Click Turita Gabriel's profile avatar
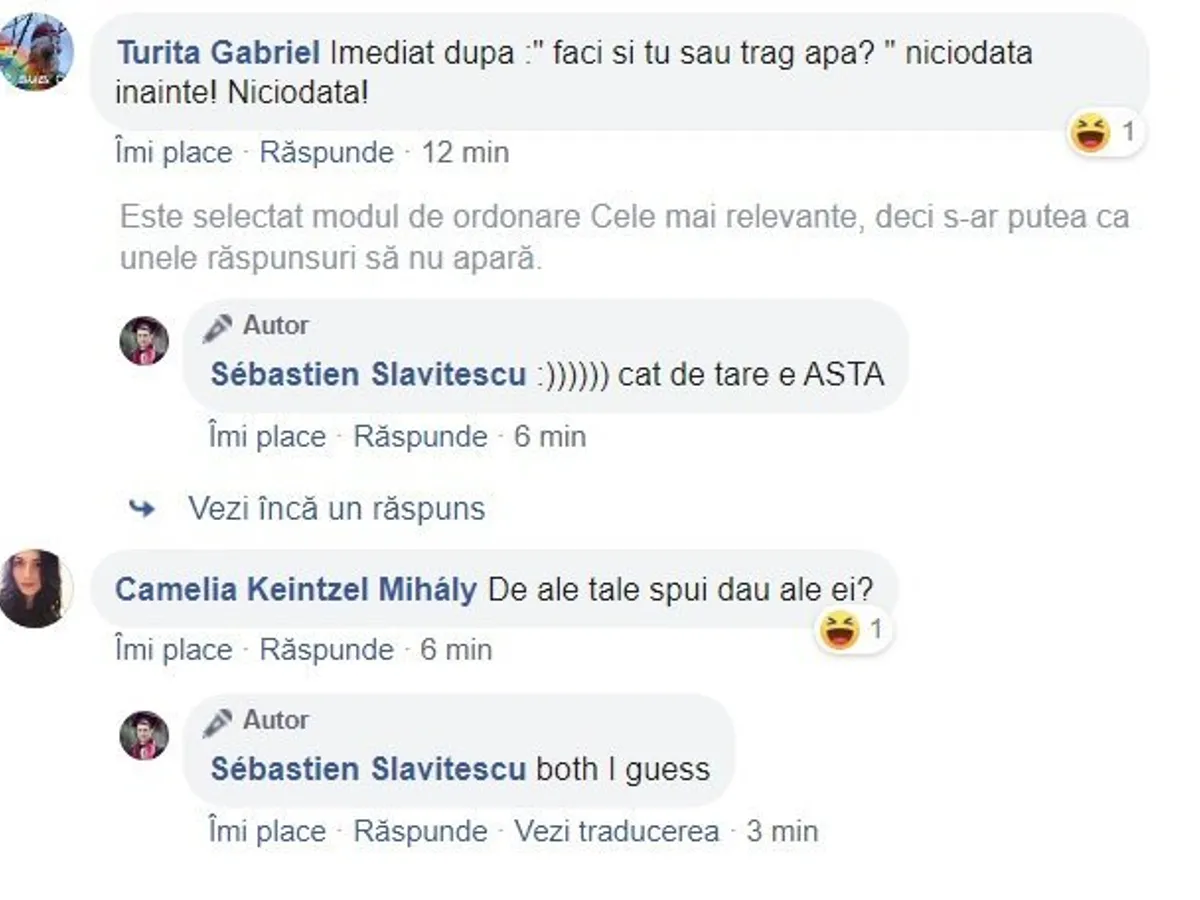Screen dimensions: 1200x900 (x=36, y=52)
